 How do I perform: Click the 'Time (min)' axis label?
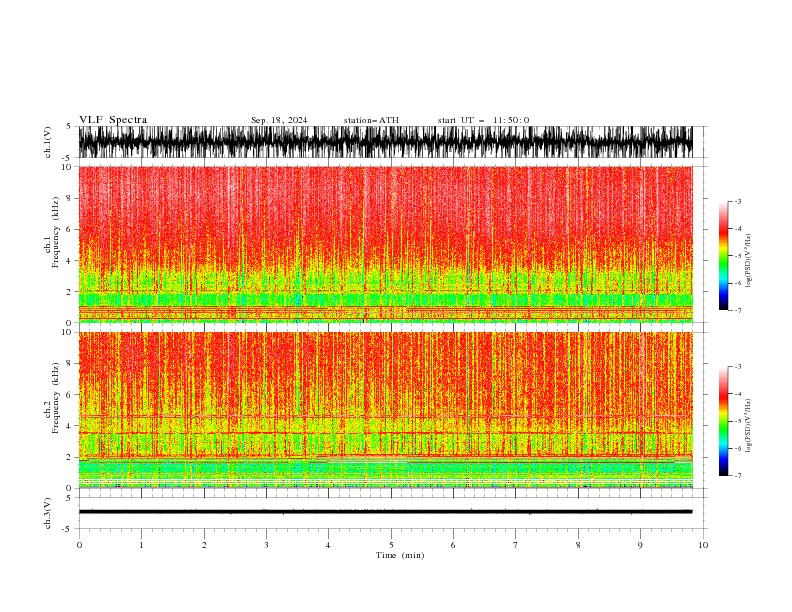click(x=400, y=555)
